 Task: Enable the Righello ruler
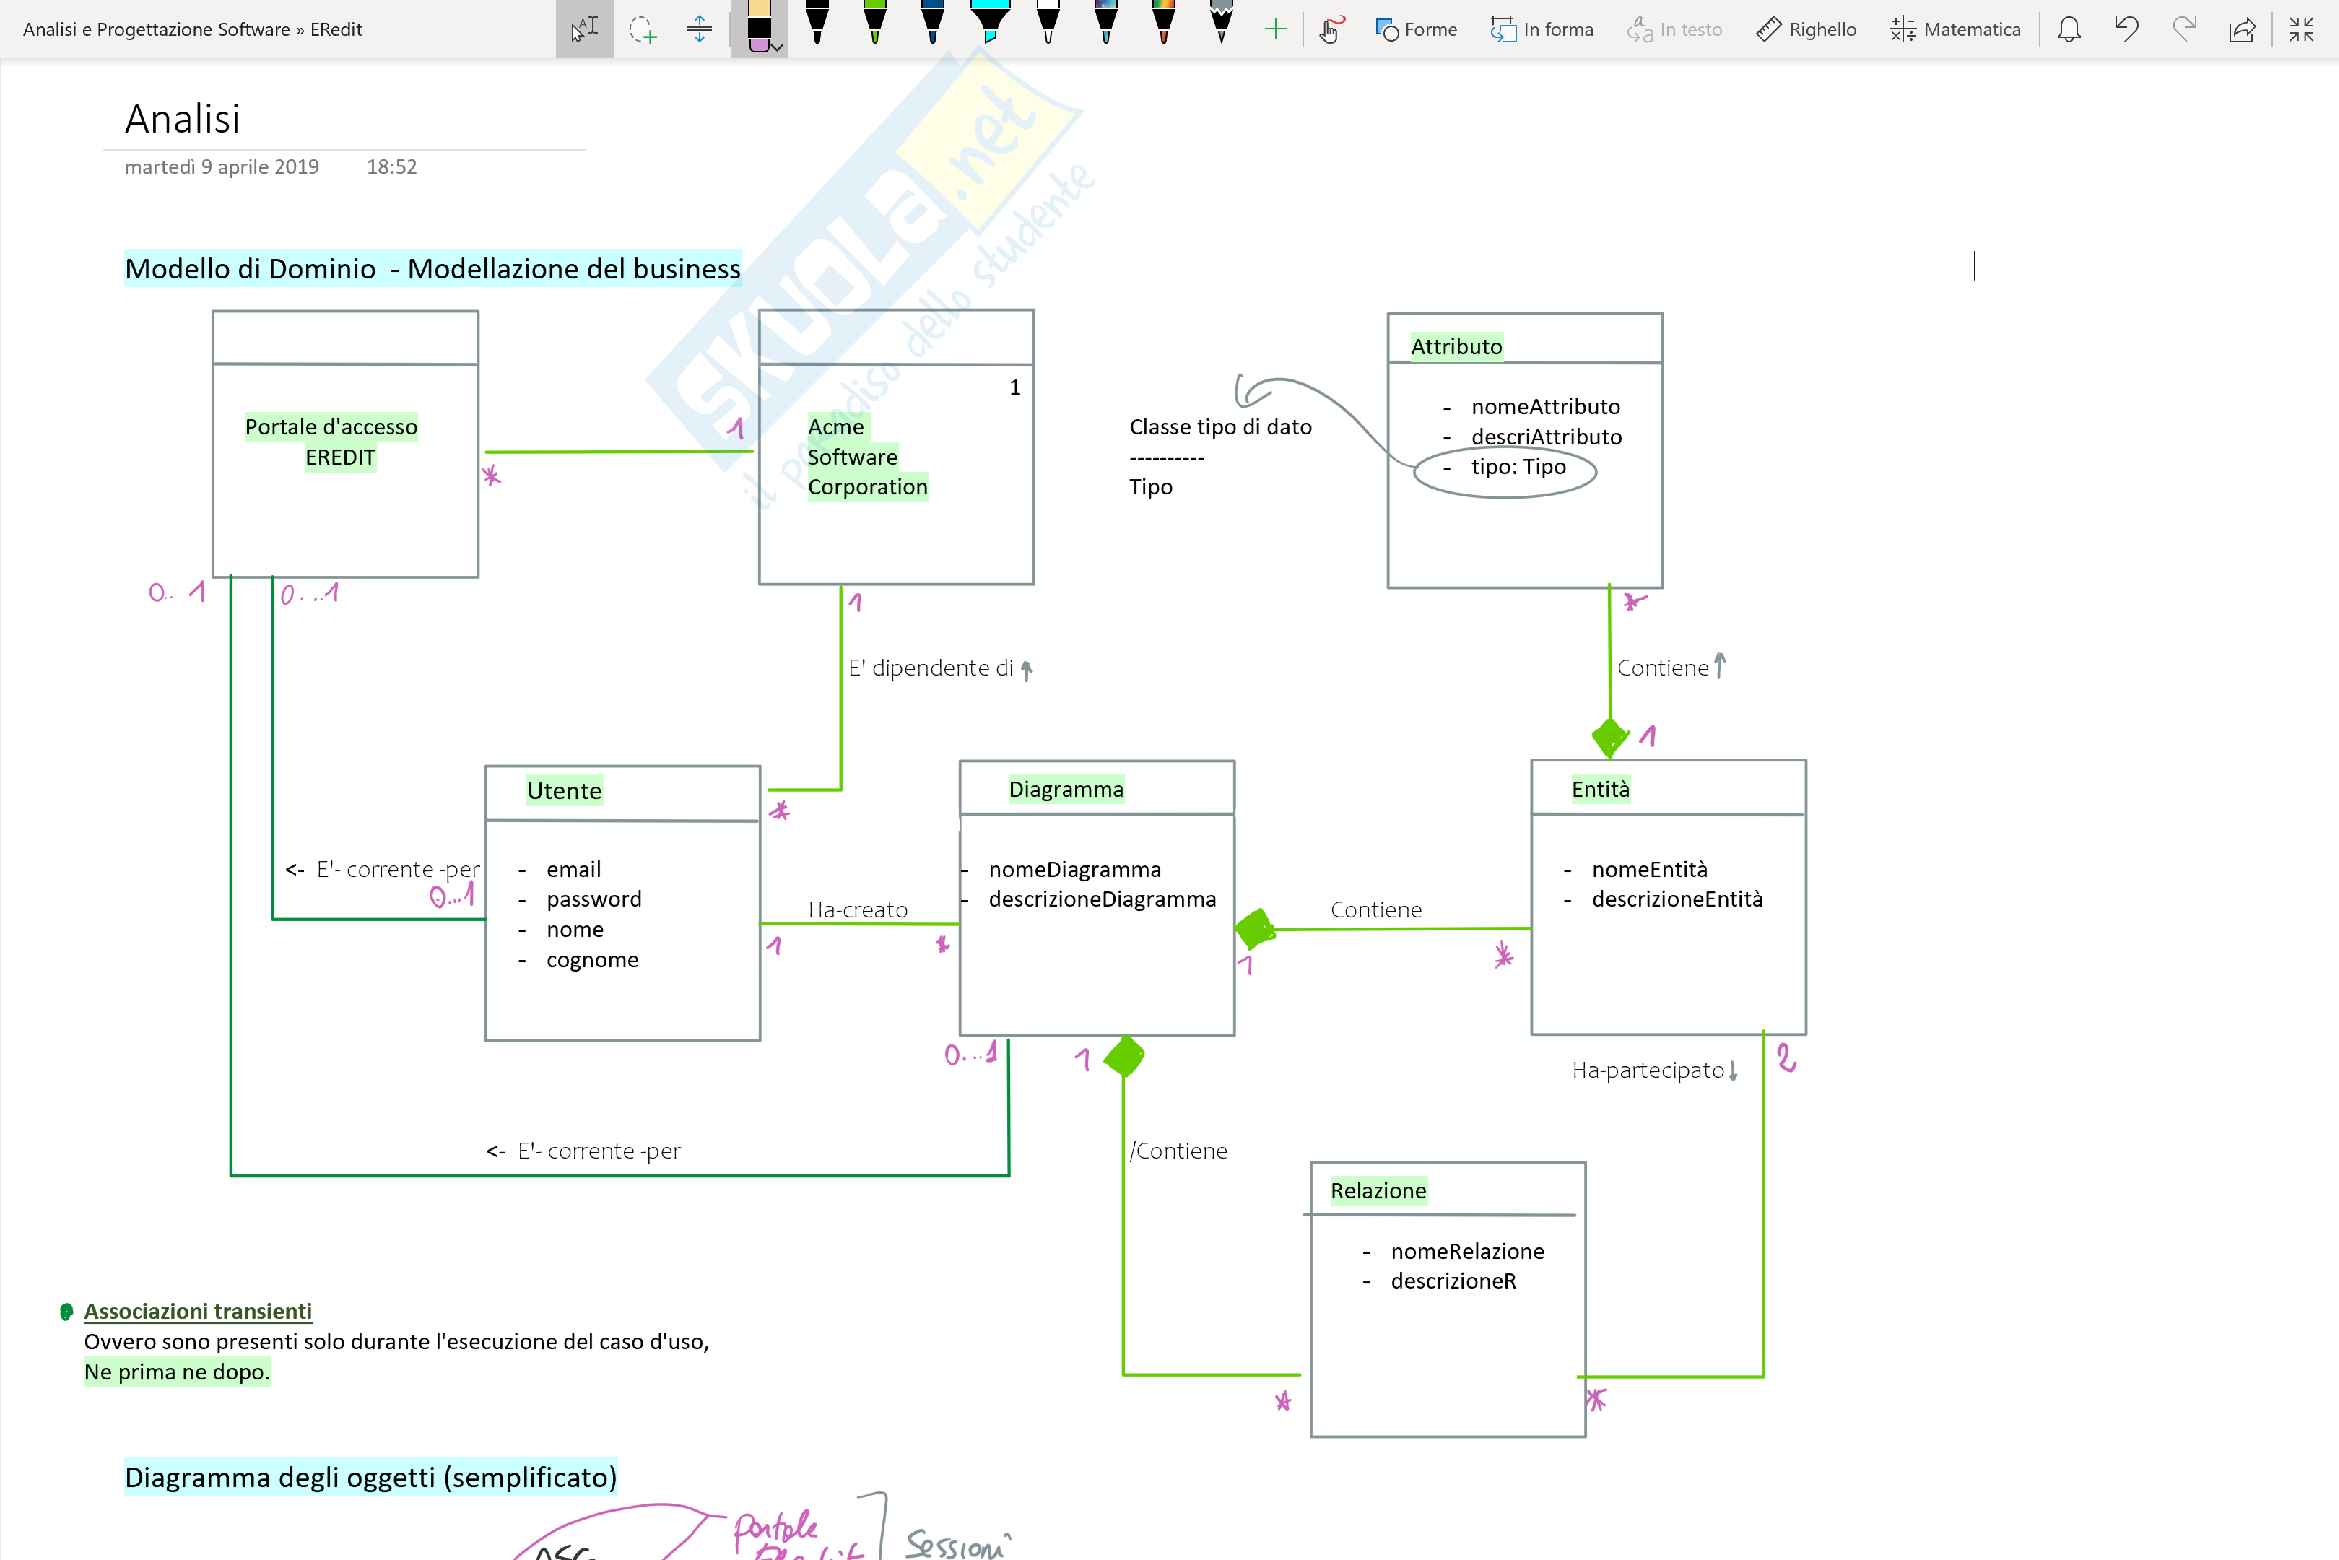[x=1806, y=30]
